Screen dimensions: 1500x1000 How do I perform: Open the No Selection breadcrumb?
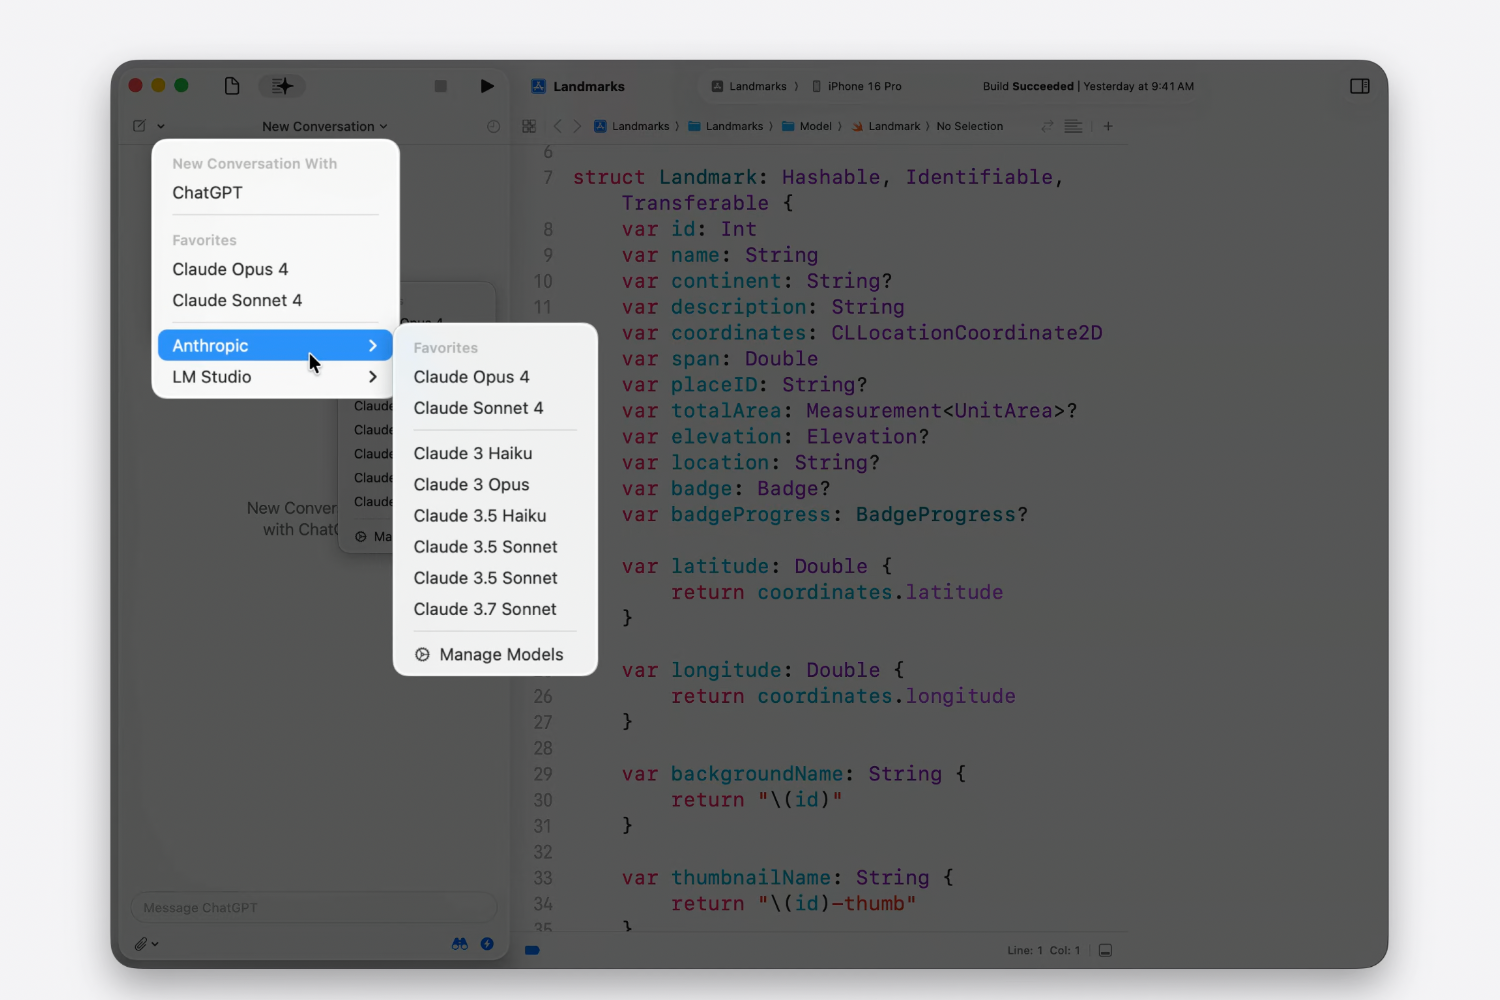tap(970, 126)
